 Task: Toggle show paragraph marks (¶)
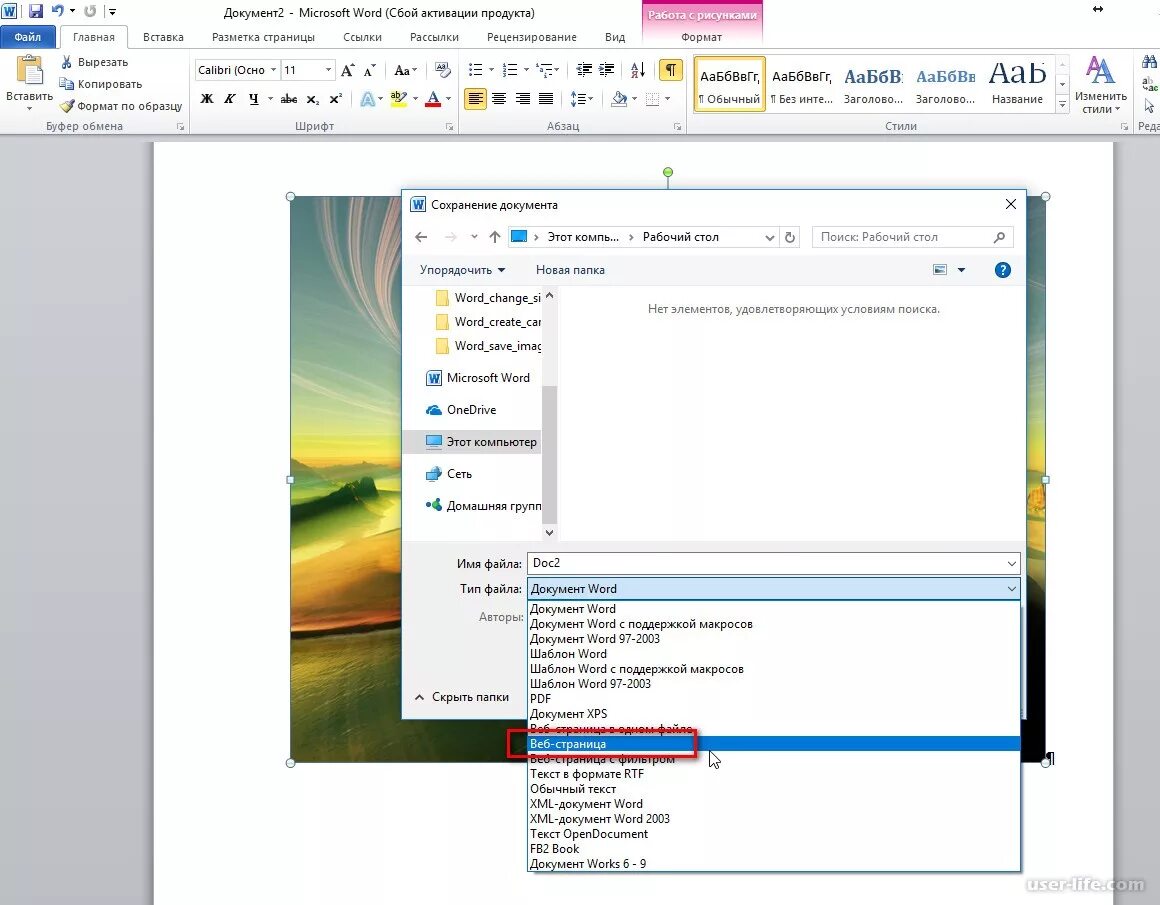(670, 70)
